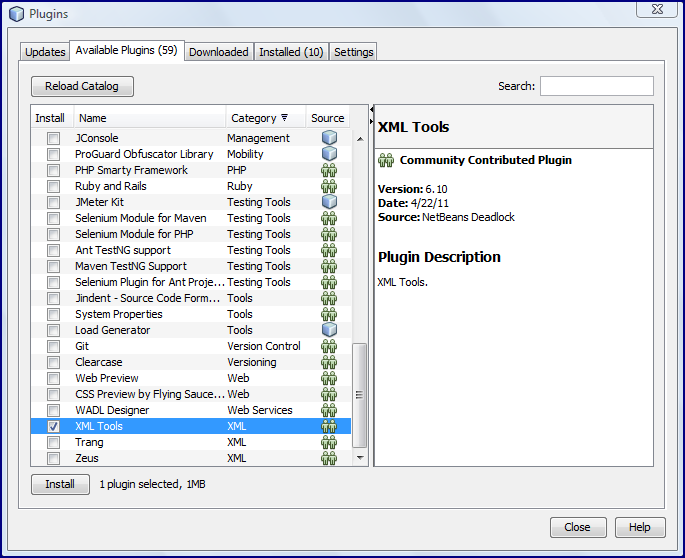Tick the Web Preview install checkbox

pos(53,378)
